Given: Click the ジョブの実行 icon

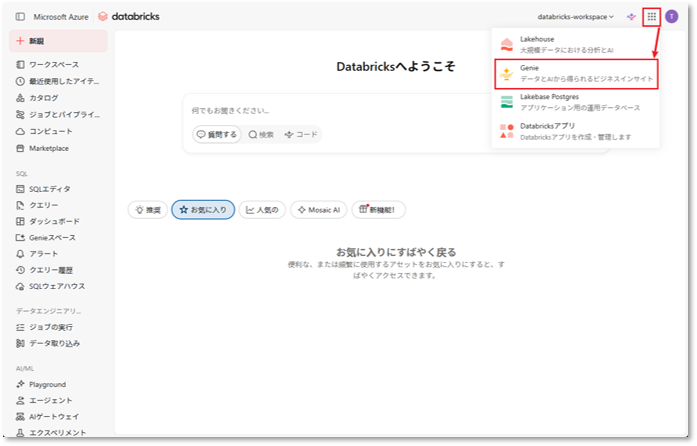Looking at the screenshot, I should pos(20,327).
